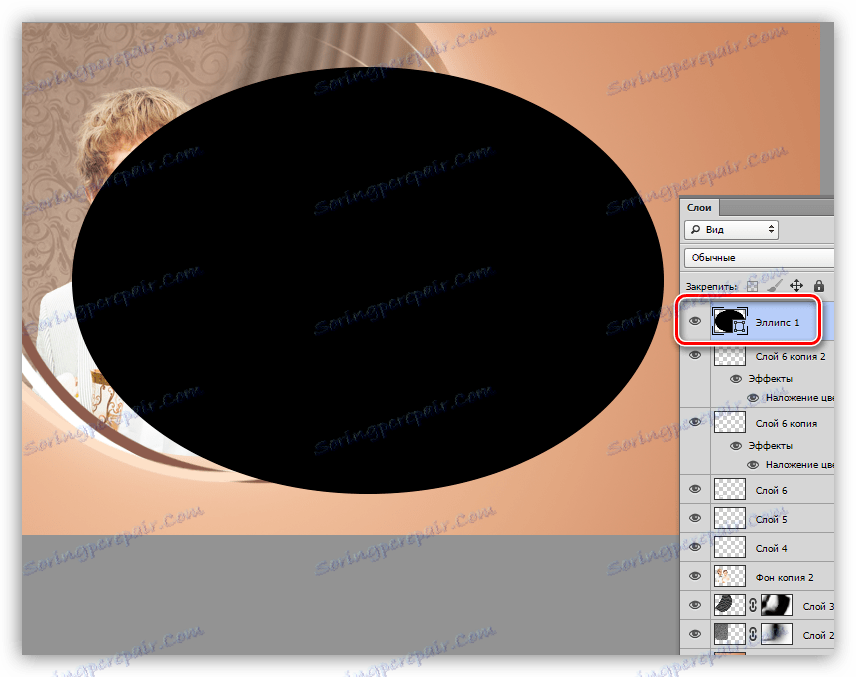Select the Слой 3 layer name

(x=818, y=607)
